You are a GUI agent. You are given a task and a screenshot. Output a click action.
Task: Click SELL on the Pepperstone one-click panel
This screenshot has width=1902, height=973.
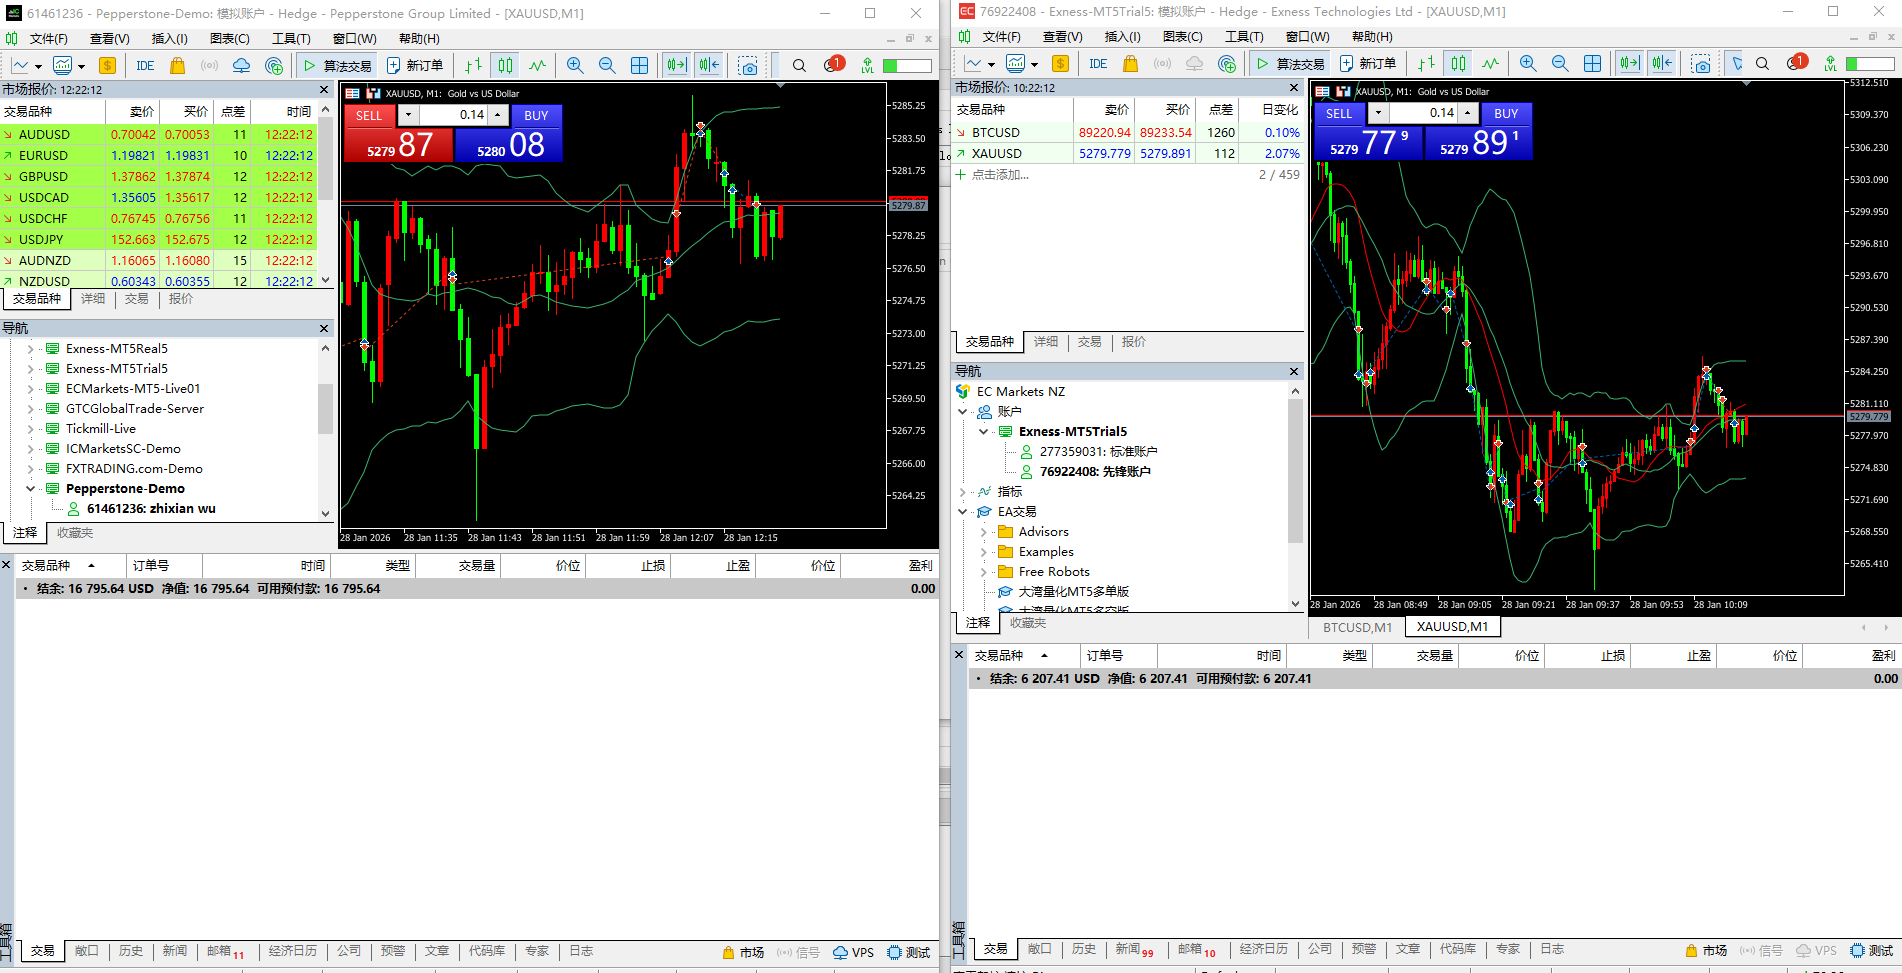coord(369,116)
